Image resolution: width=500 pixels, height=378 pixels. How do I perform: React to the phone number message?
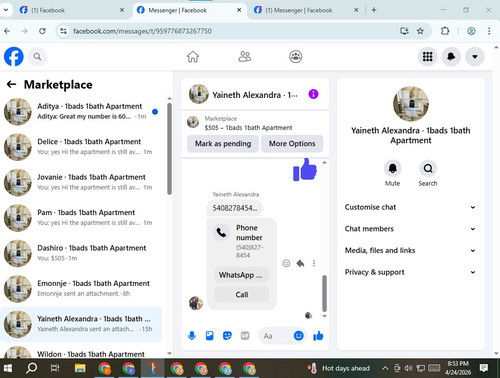click(286, 263)
